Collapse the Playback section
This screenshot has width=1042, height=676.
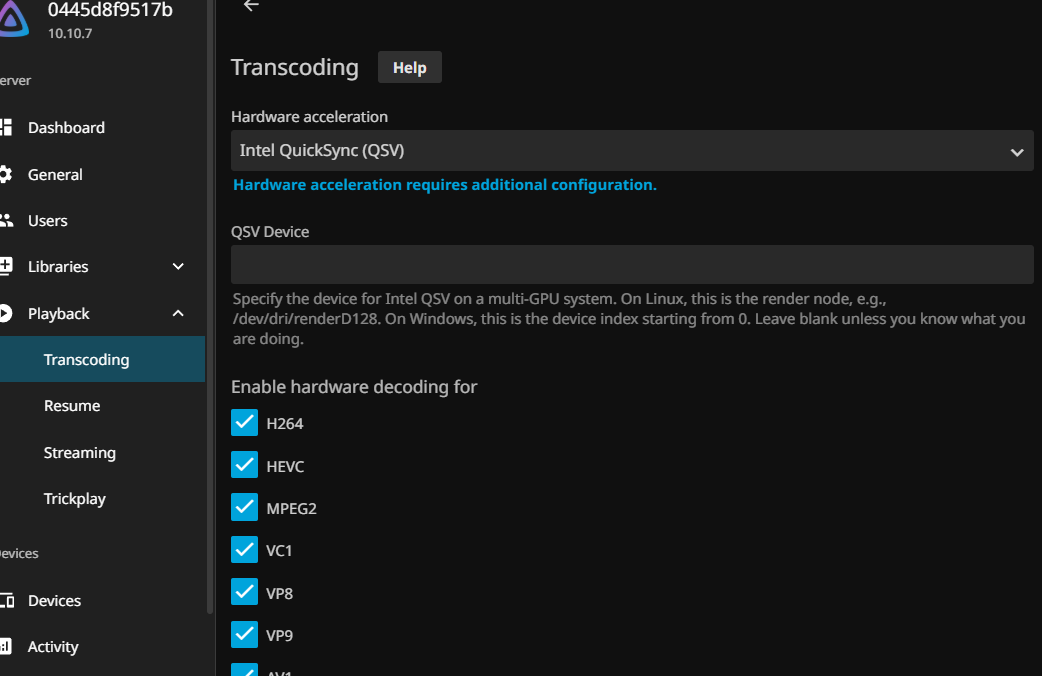click(177, 313)
